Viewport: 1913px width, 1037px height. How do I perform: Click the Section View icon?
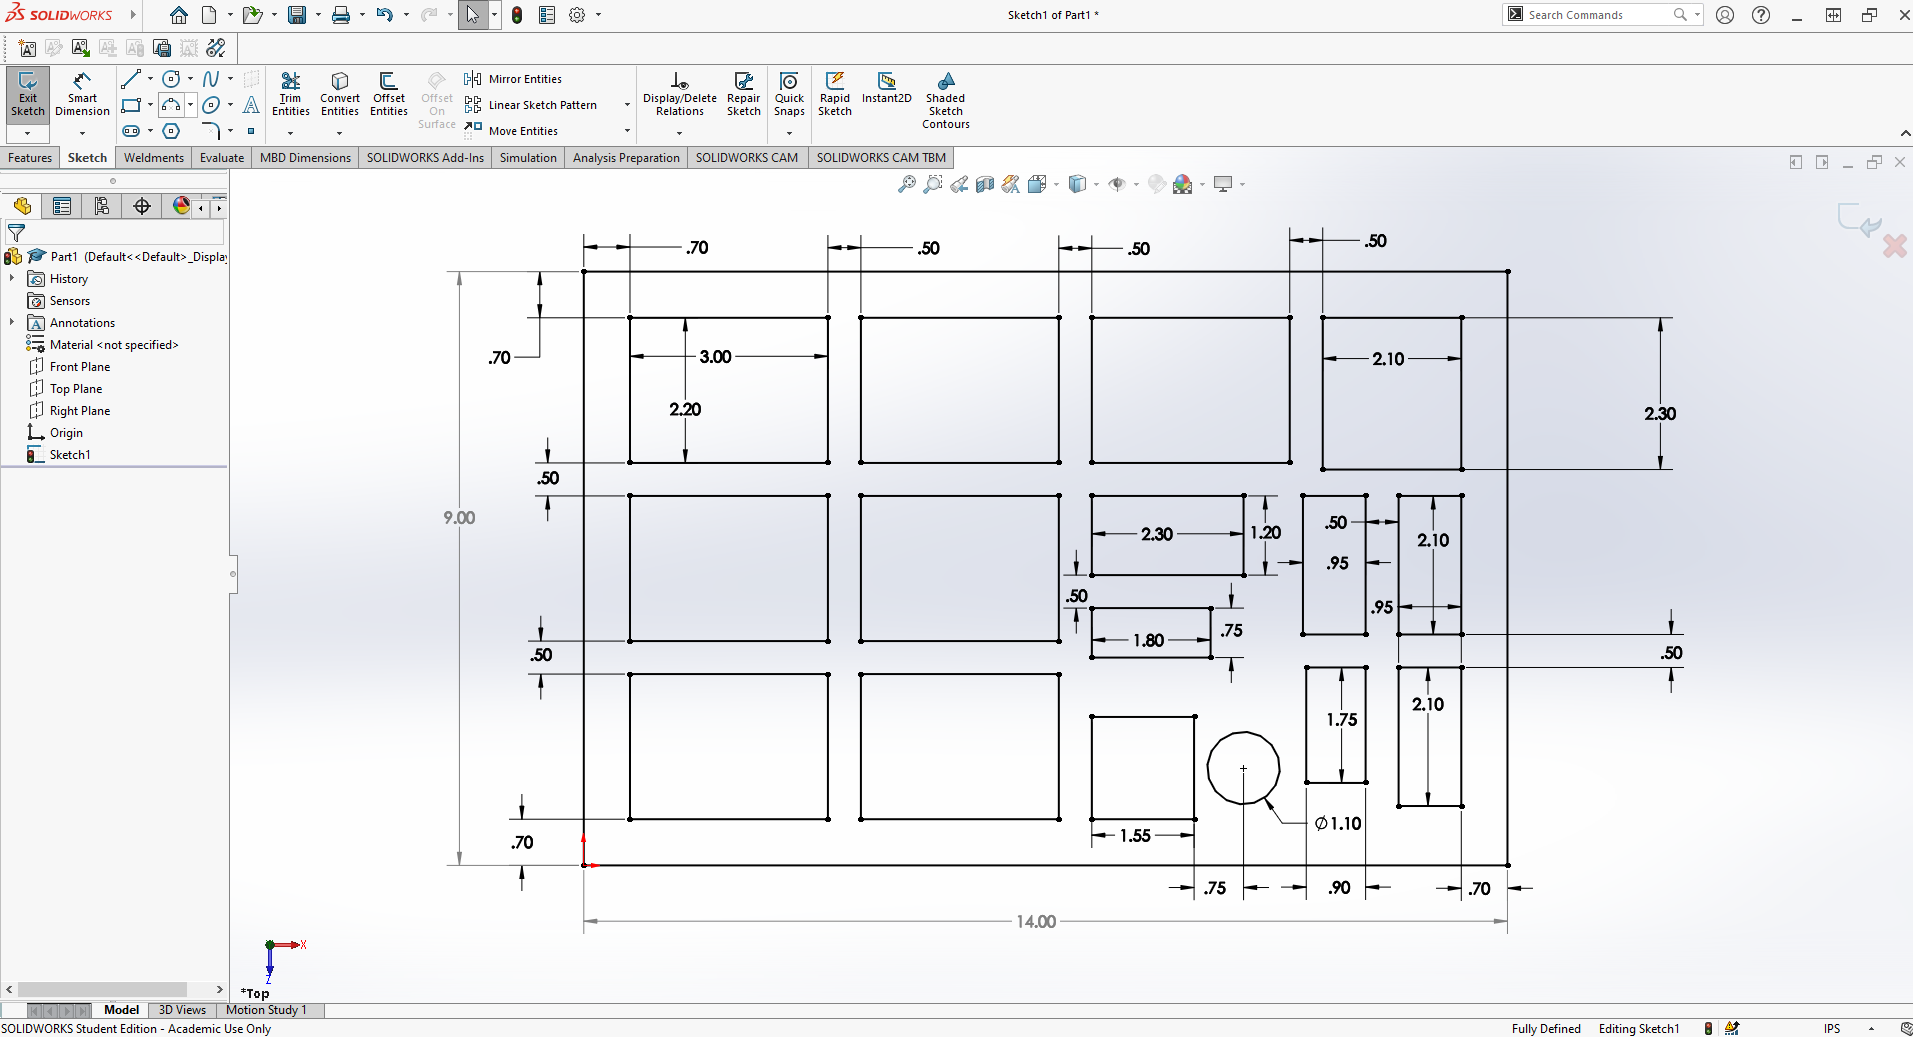[x=985, y=184]
